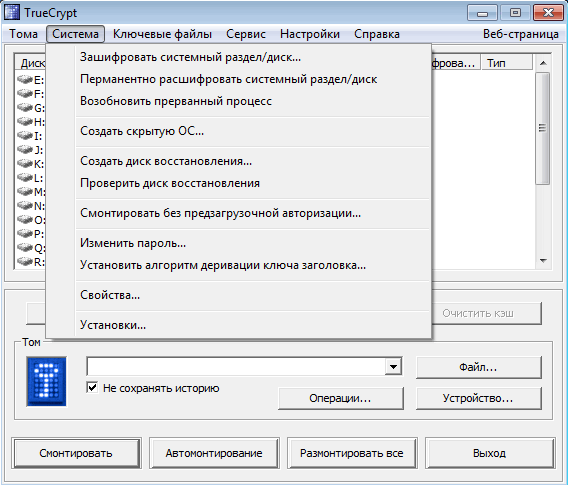Click the TrueCrypt title bar app icon

click(x=12, y=12)
